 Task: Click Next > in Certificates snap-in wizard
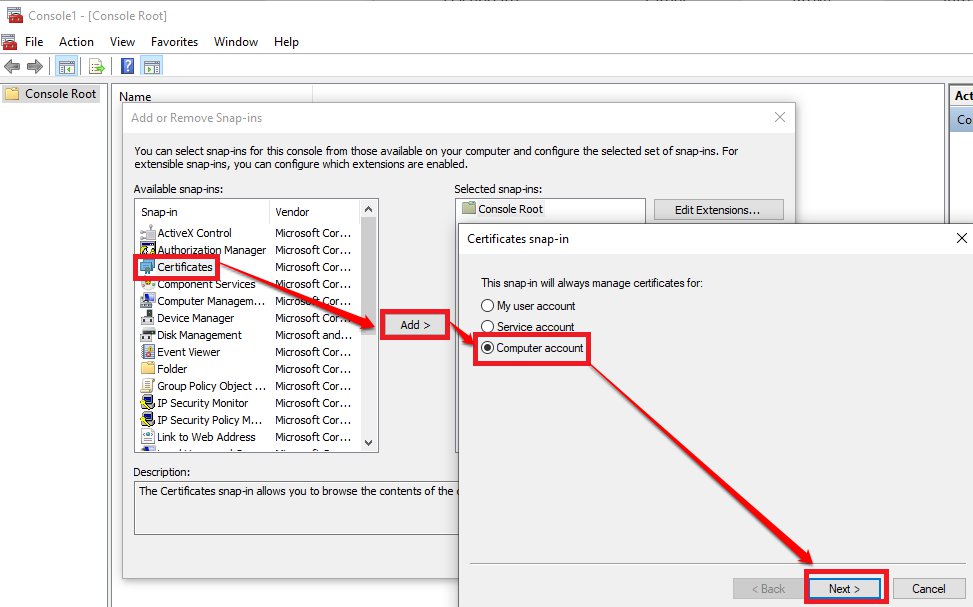(x=844, y=588)
